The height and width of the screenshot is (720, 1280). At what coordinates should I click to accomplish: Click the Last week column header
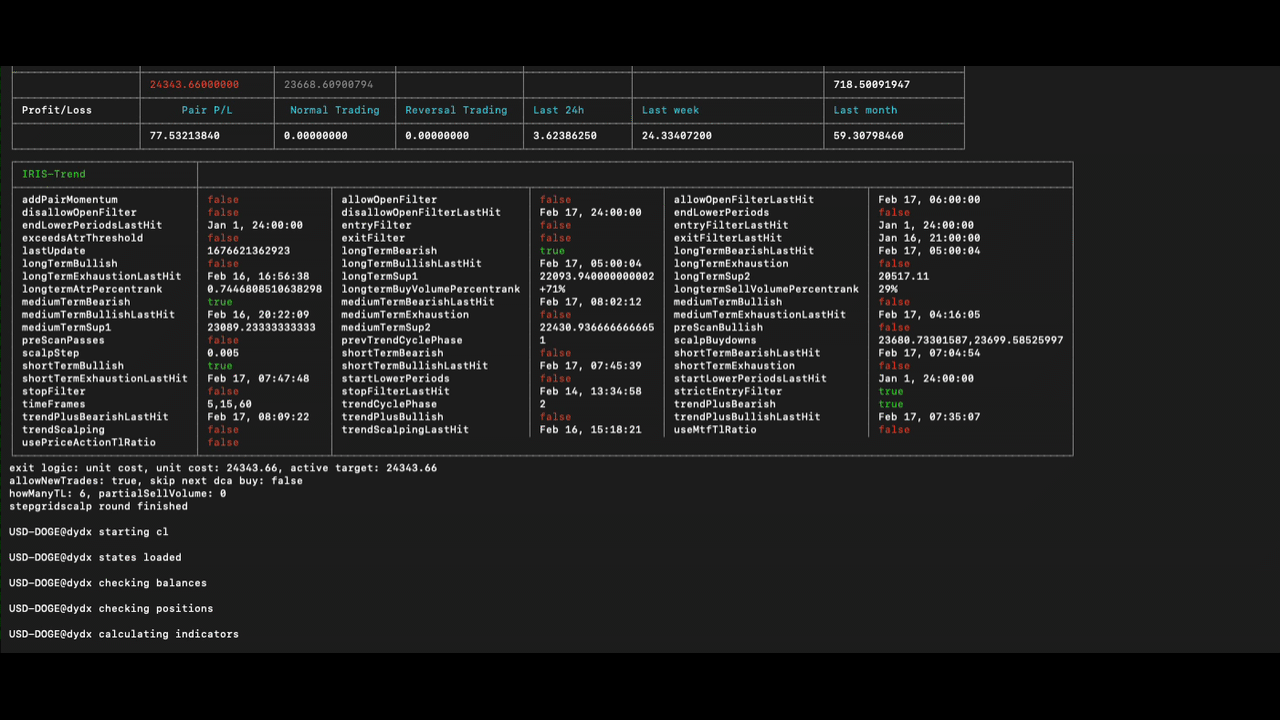click(x=669, y=110)
